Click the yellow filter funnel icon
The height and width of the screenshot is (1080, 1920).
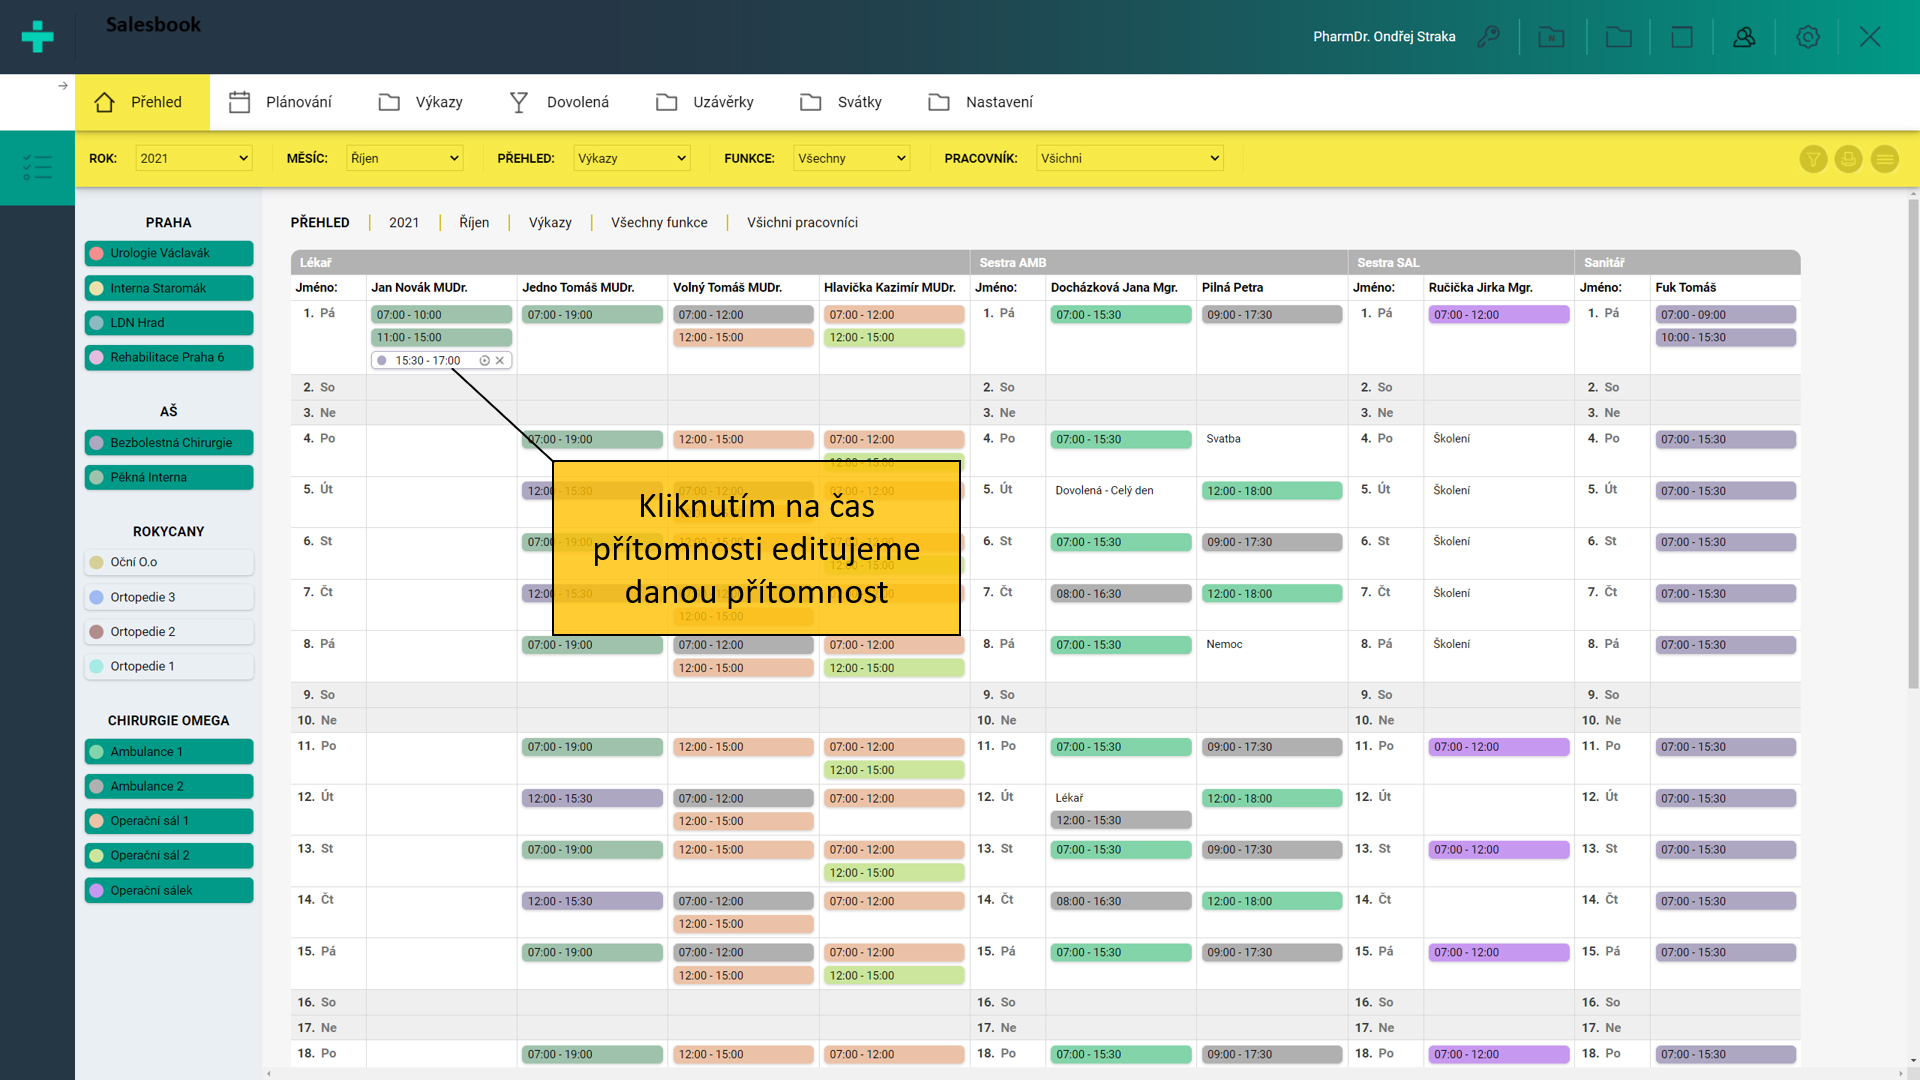[1813, 159]
